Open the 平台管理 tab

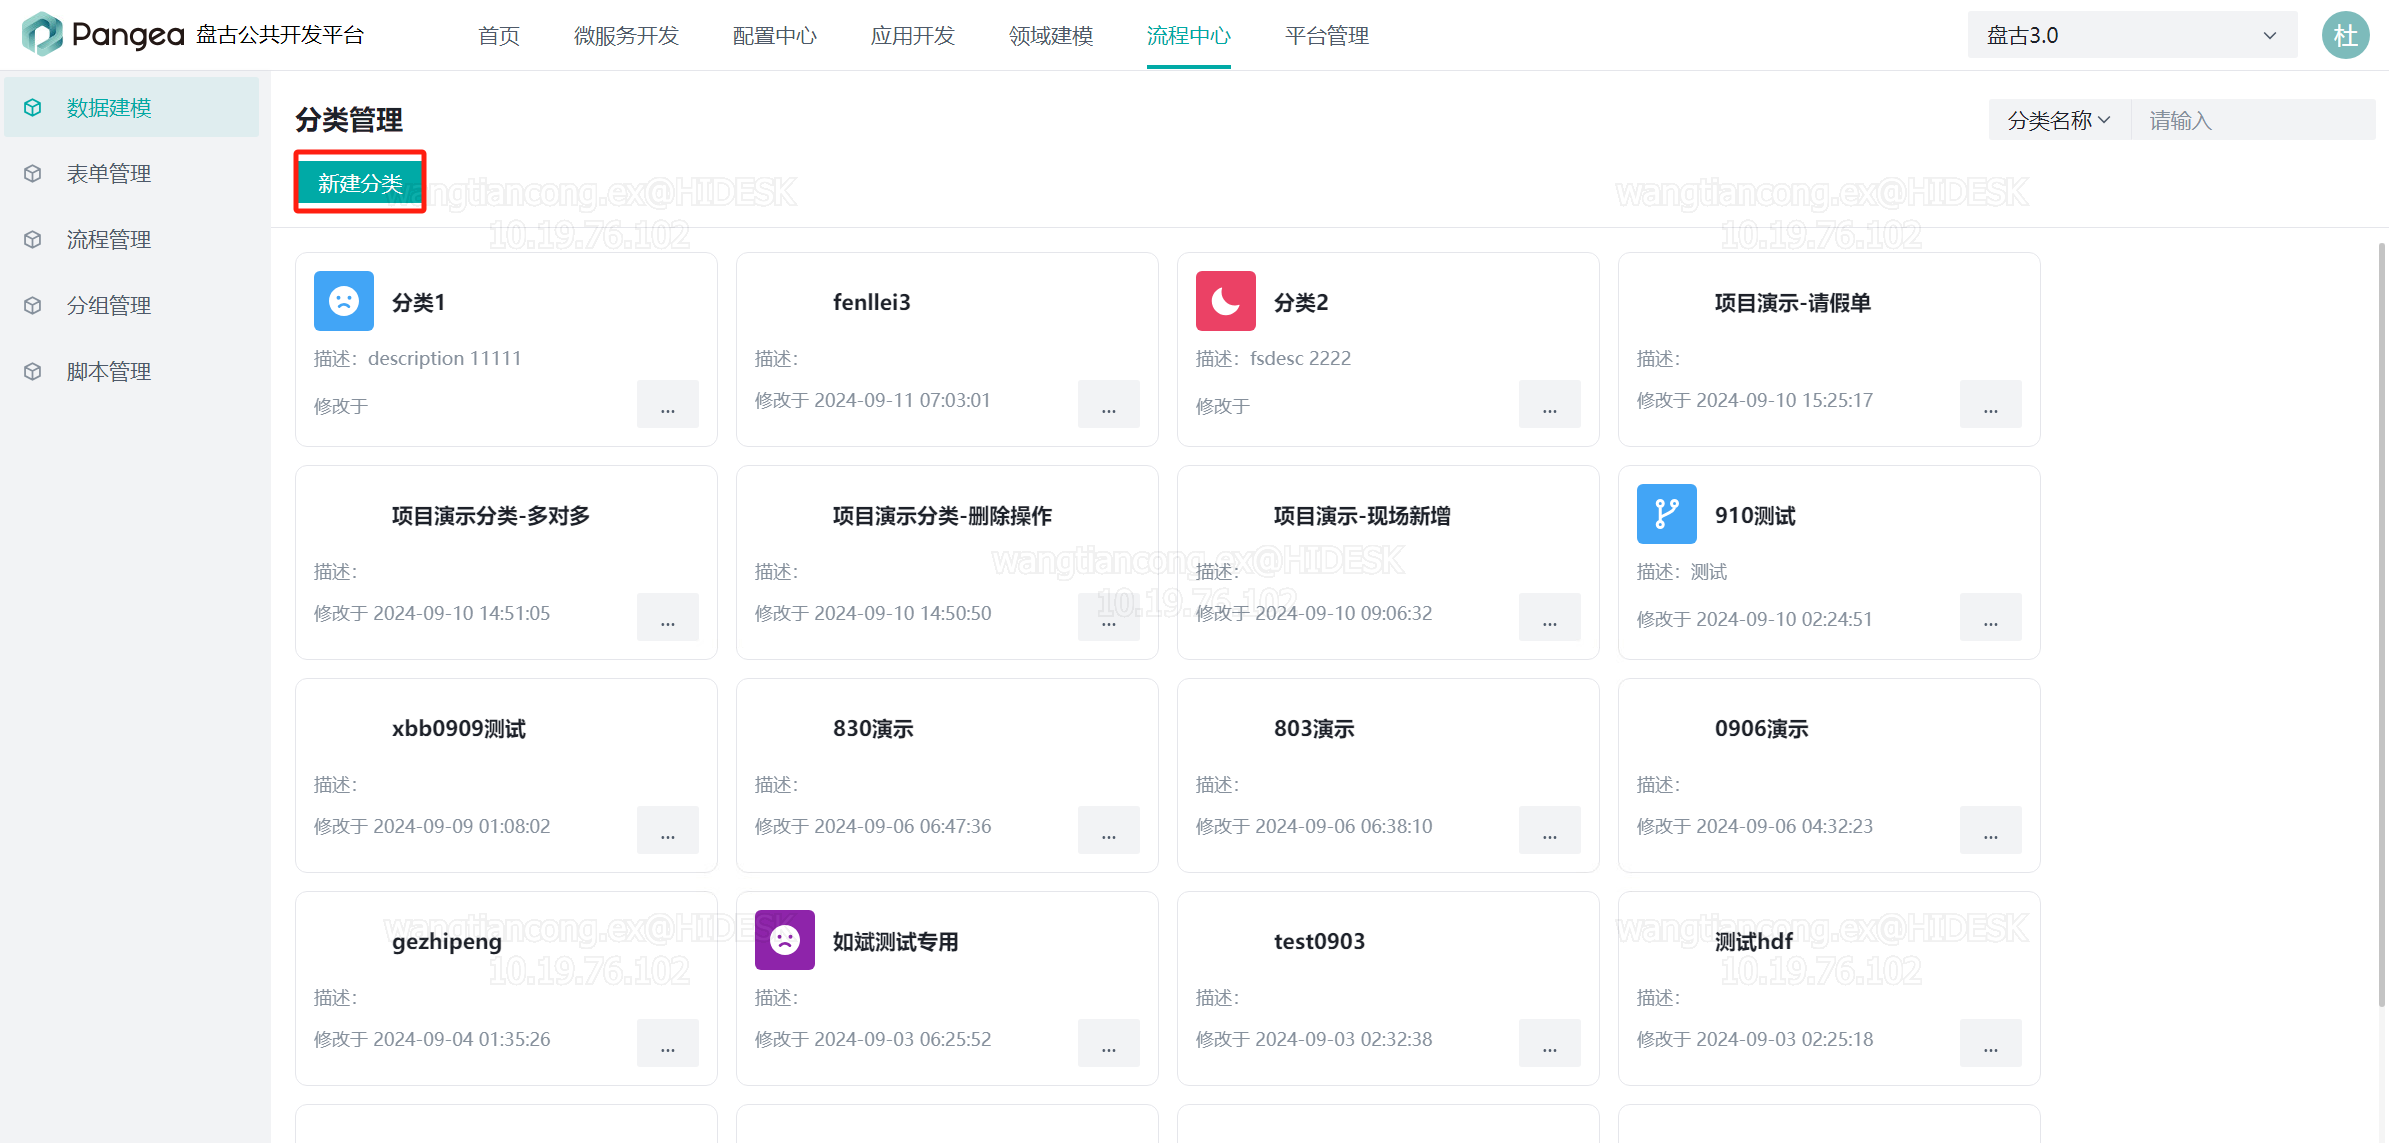point(1327,36)
